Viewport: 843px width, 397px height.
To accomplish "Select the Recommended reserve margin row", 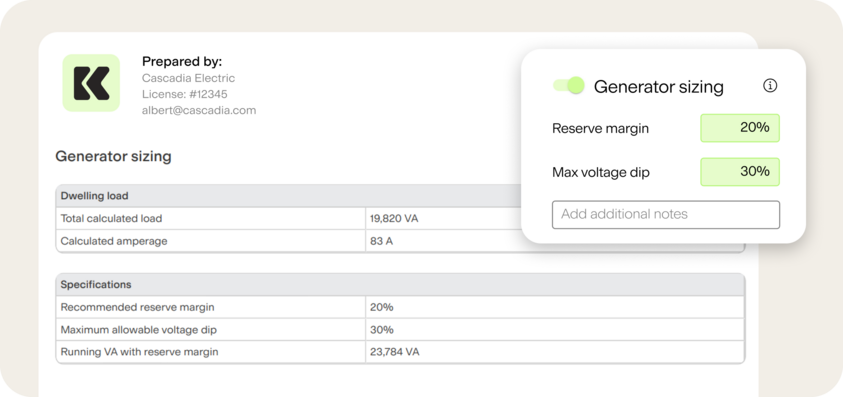I will [x=401, y=307].
